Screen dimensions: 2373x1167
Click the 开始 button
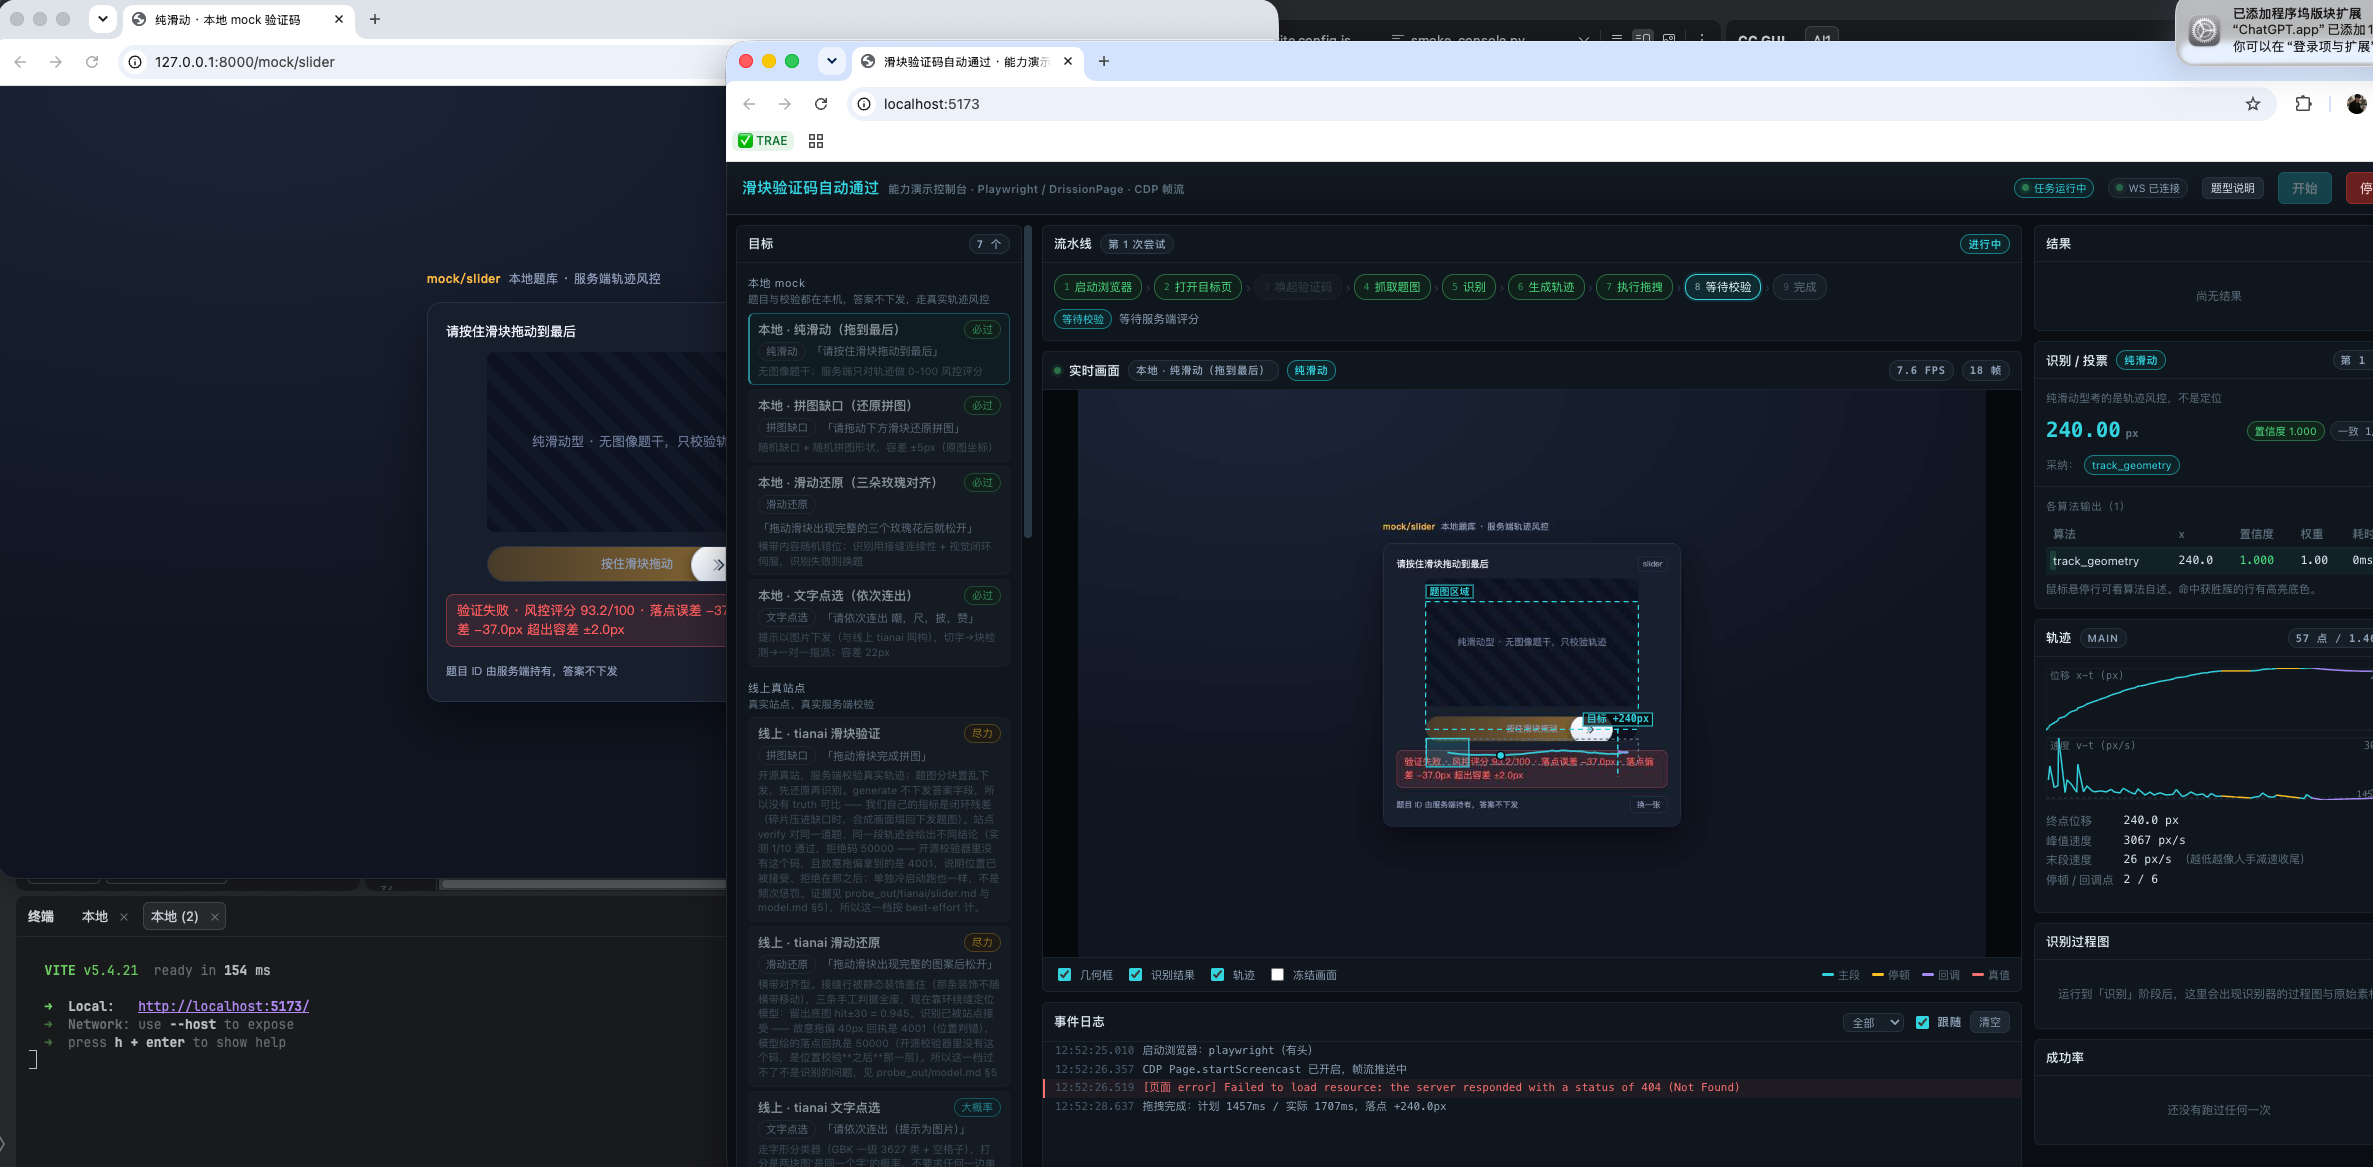[x=2304, y=188]
